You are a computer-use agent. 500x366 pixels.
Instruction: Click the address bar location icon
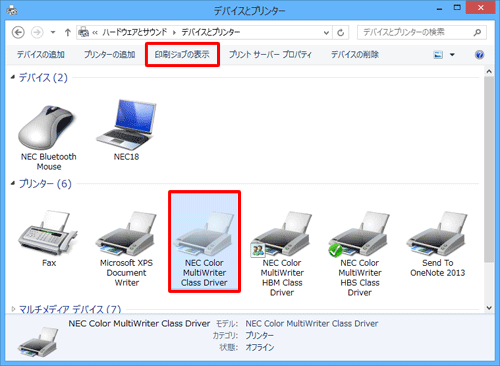[83, 32]
